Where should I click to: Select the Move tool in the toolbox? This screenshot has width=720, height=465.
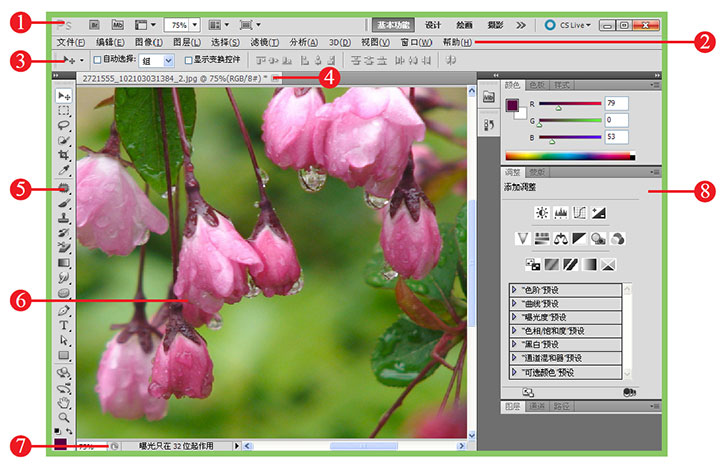(64, 96)
